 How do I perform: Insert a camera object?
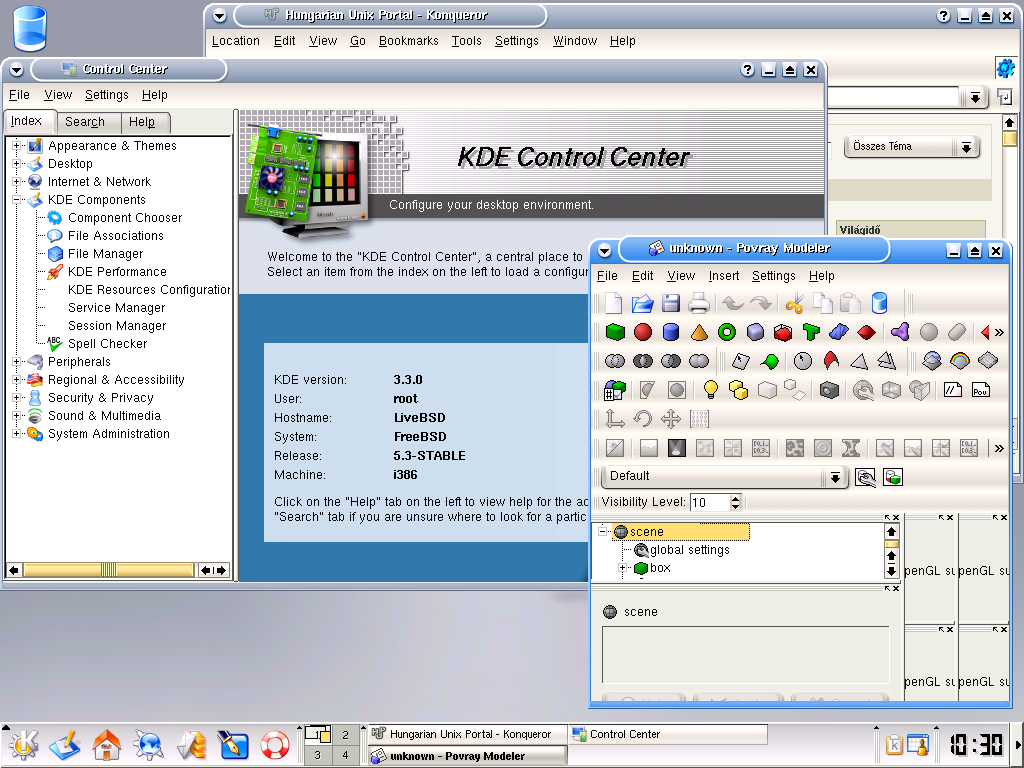coord(829,390)
